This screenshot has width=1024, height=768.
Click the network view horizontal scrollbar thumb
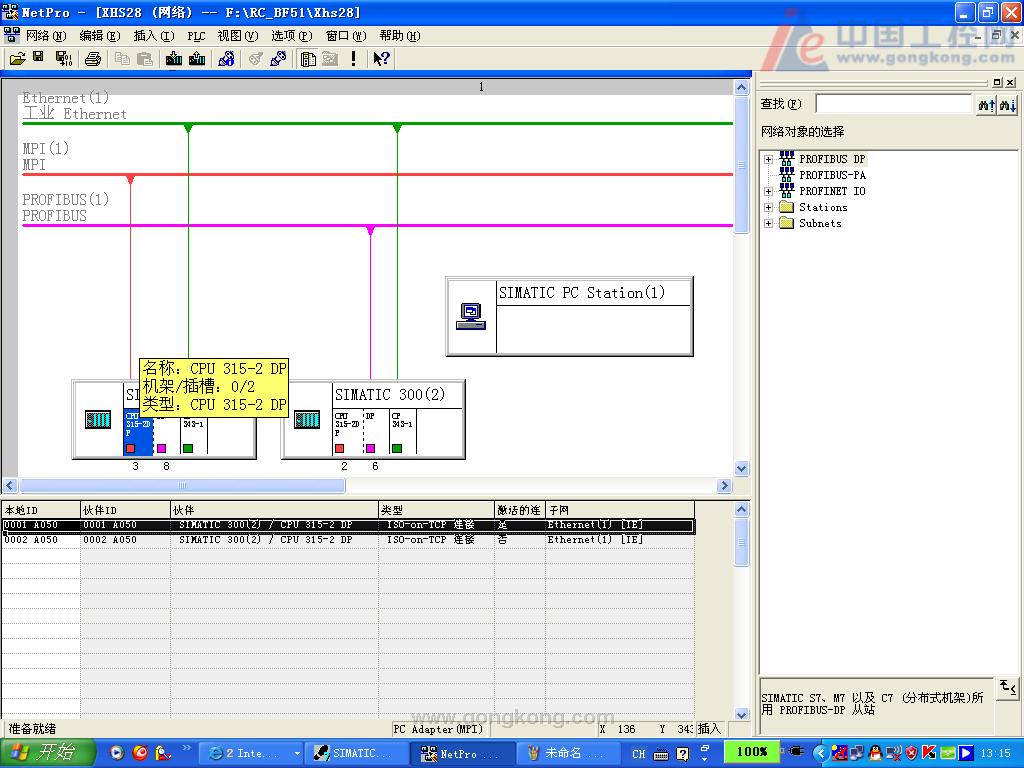(182, 486)
